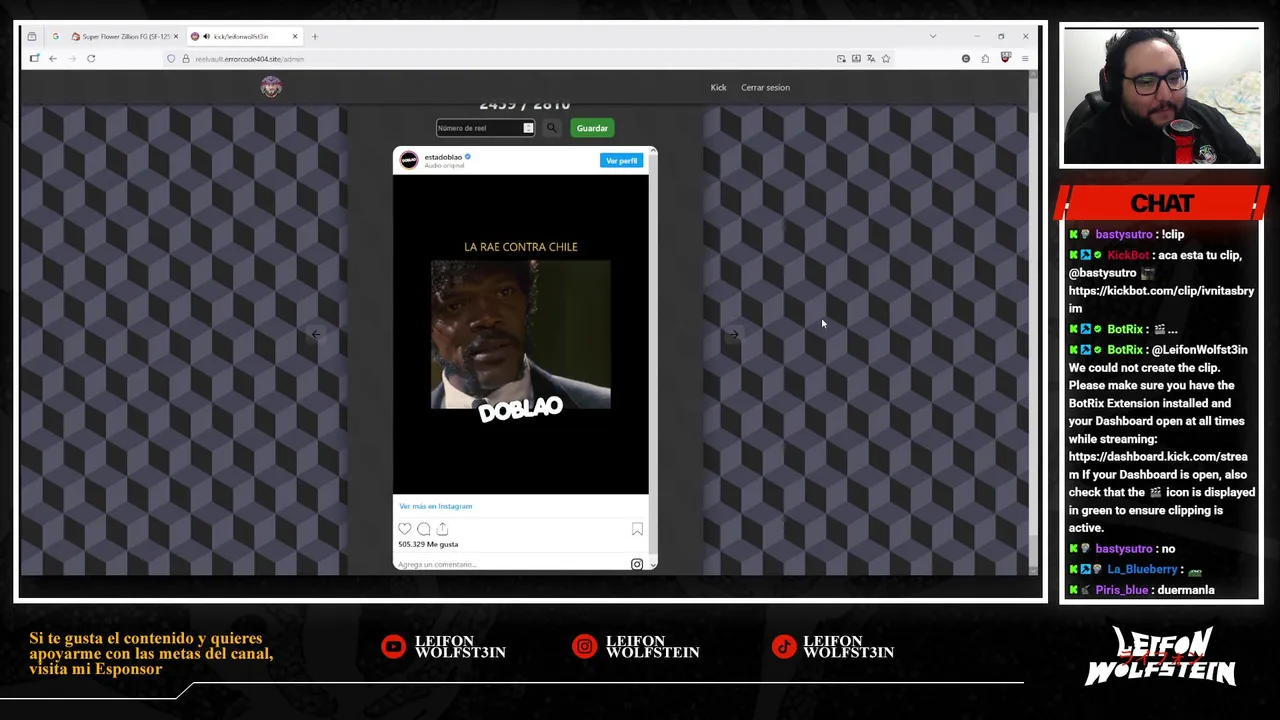
Task: Click the browser back arrow
Action: tap(53, 59)
